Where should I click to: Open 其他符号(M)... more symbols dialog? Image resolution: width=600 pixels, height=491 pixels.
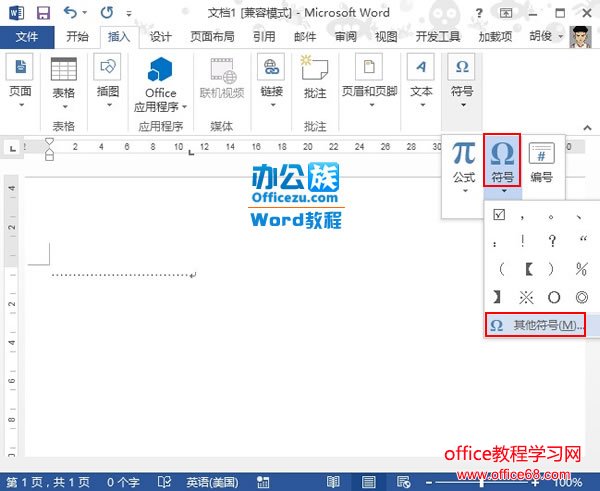pos(535,325)
